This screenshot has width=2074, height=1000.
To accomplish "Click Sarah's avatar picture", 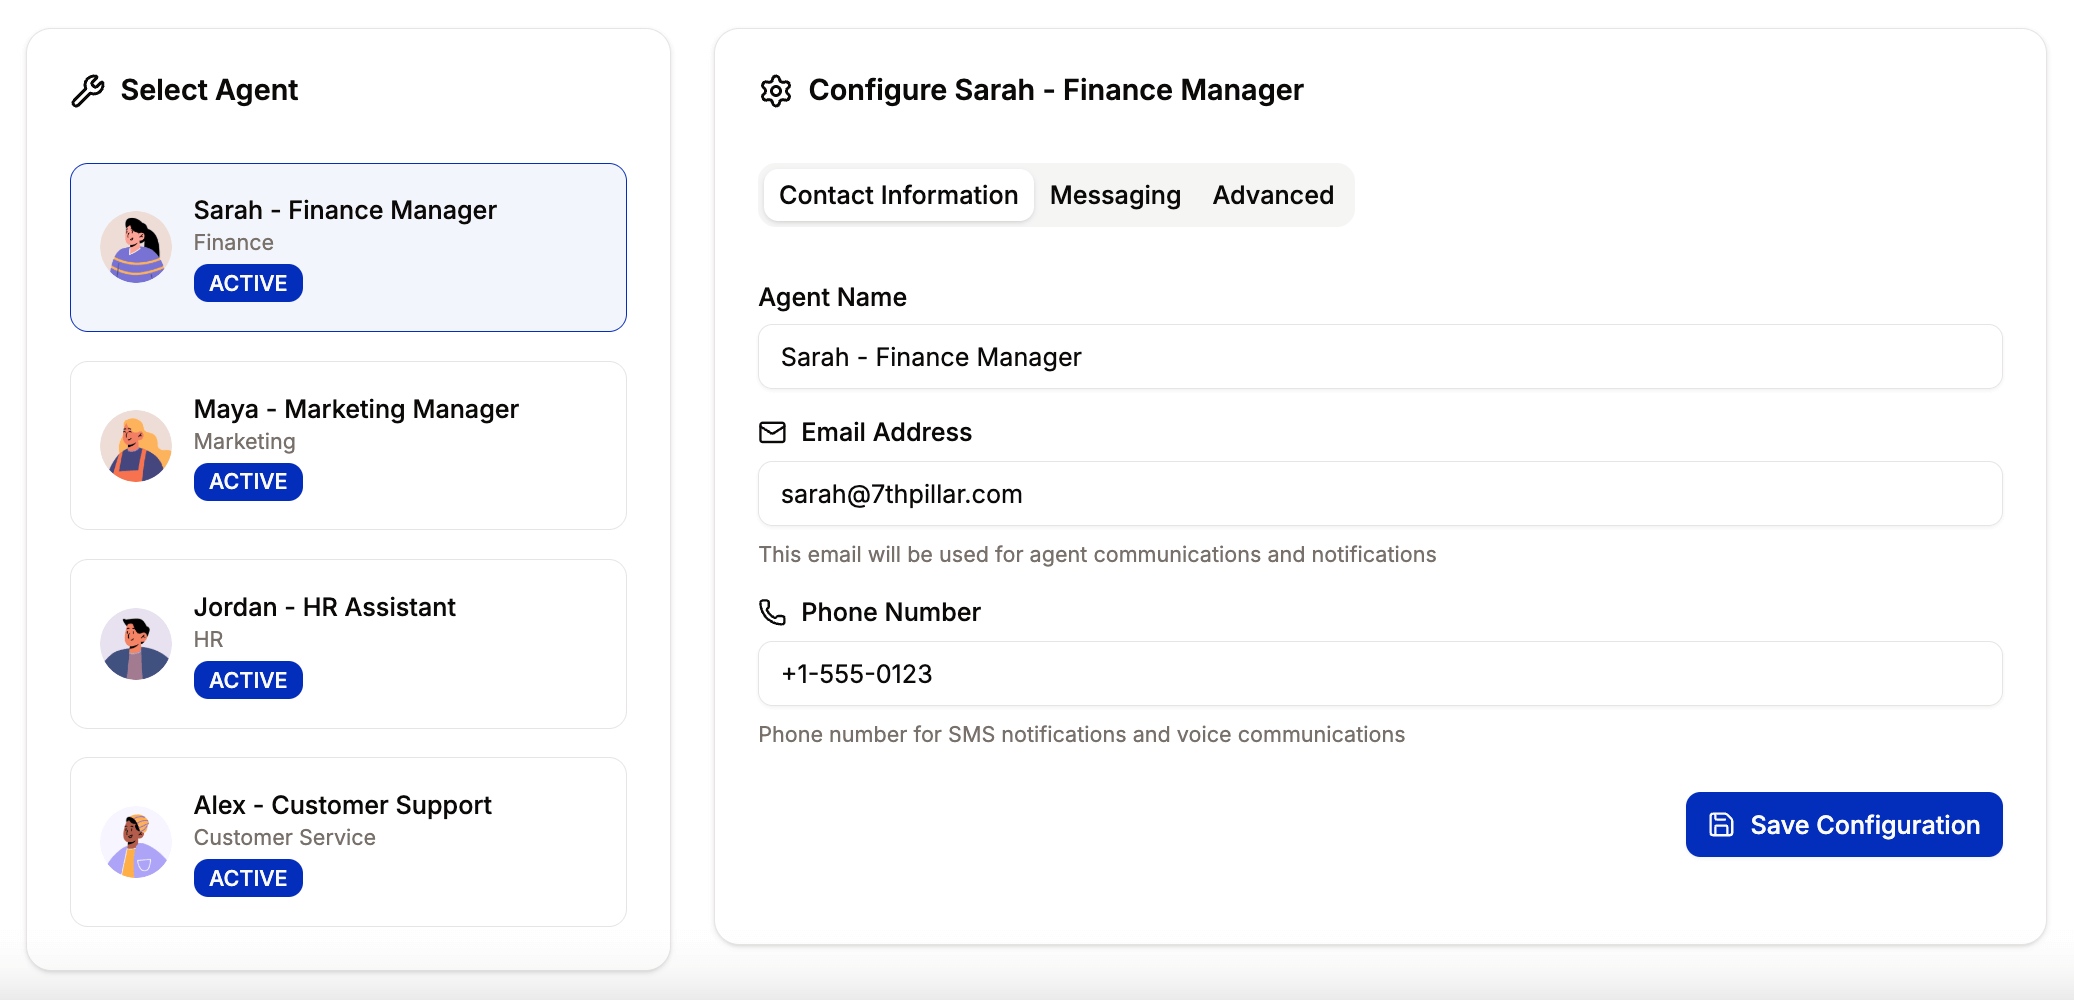I will (x=136, y=247).
